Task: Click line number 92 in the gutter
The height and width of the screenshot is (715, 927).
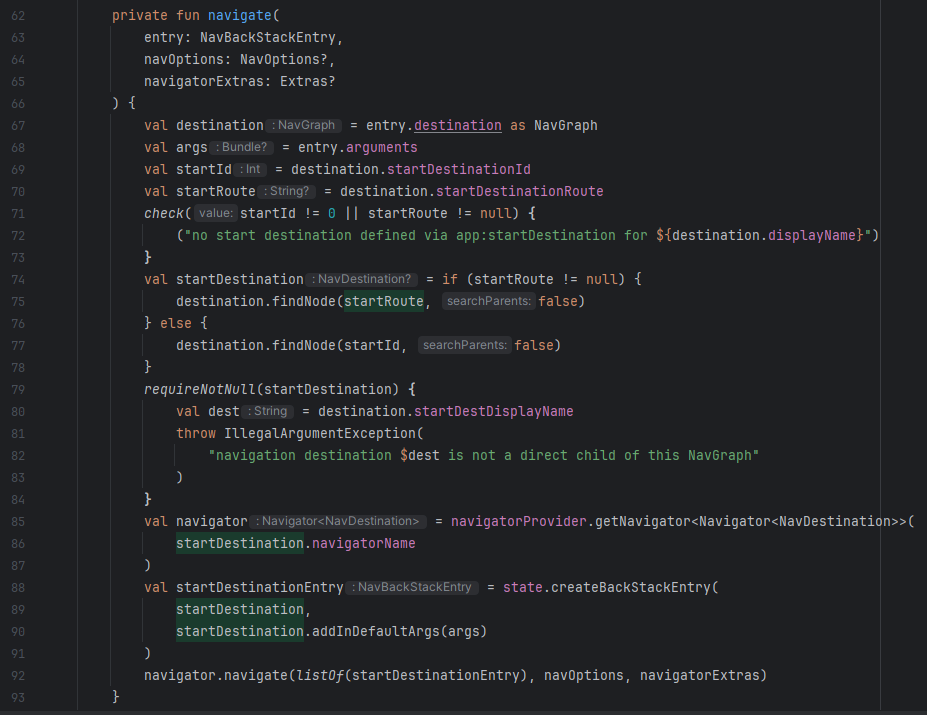Action: [18, 675]
